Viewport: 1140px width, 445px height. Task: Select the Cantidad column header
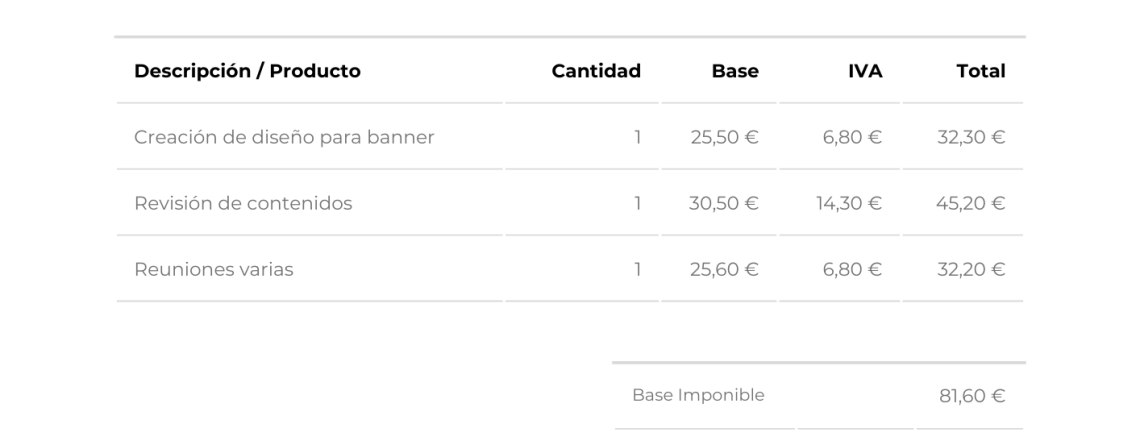coord(596,71)
